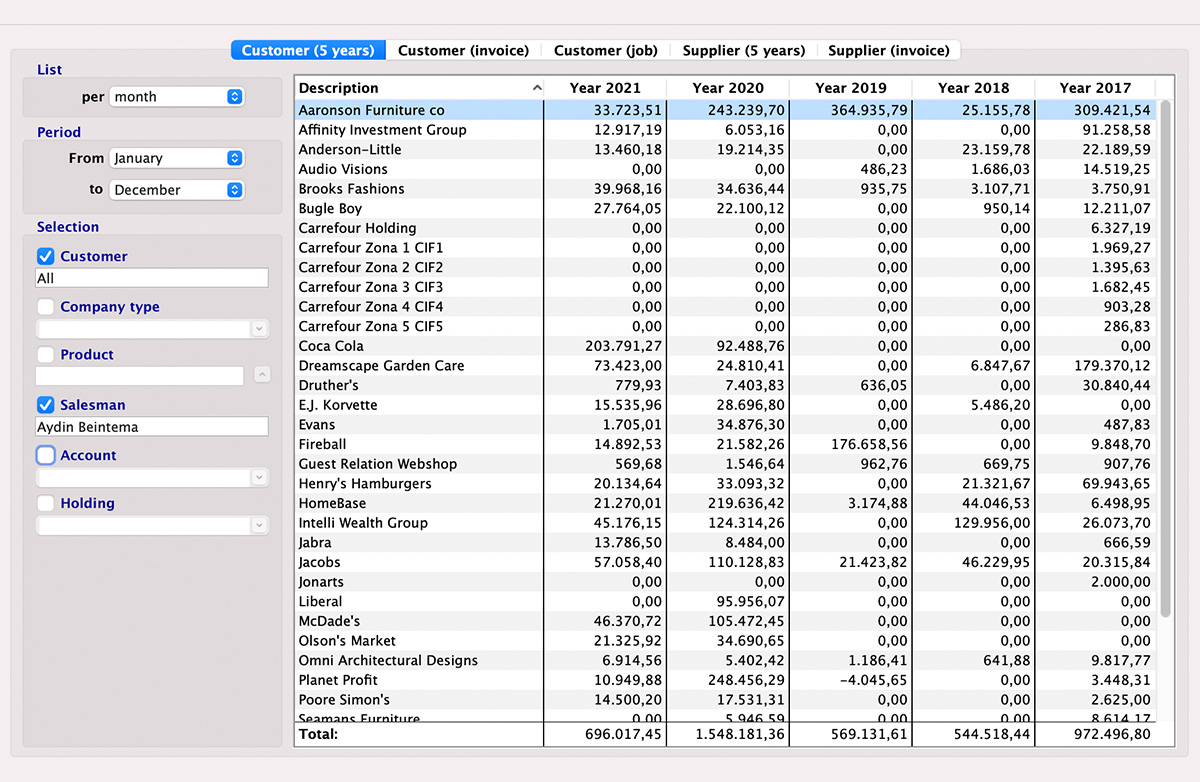Switch to Customer (invoice) tab
This screenshot has height=782, width=1200.
point(463,50)
